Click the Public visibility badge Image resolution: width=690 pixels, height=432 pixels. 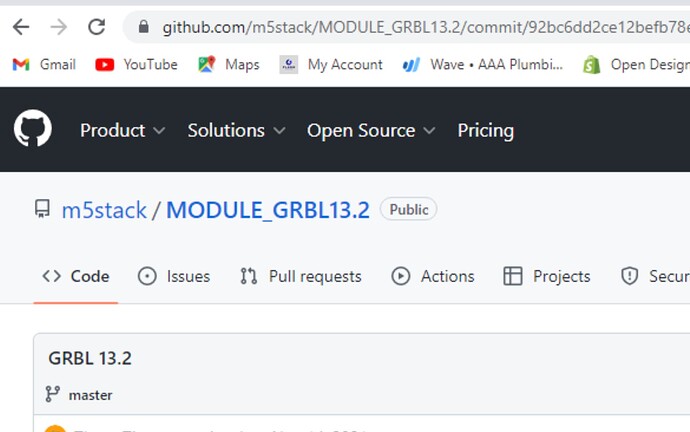(x=408, y=209)
